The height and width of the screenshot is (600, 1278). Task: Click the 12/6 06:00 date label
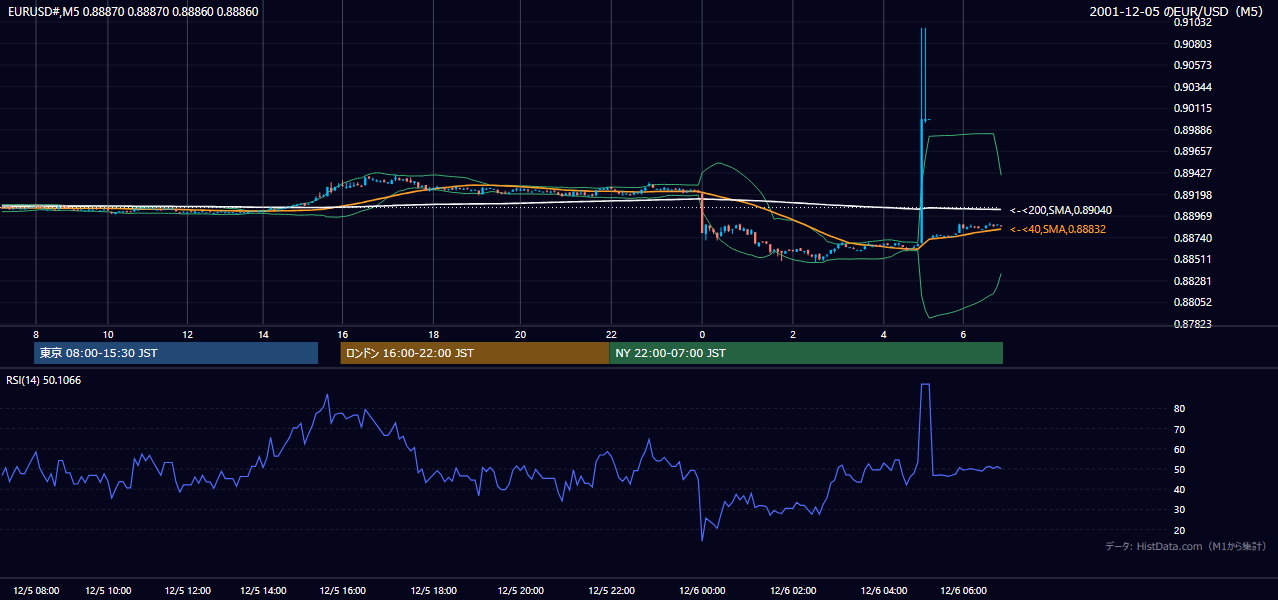point(964,590)
